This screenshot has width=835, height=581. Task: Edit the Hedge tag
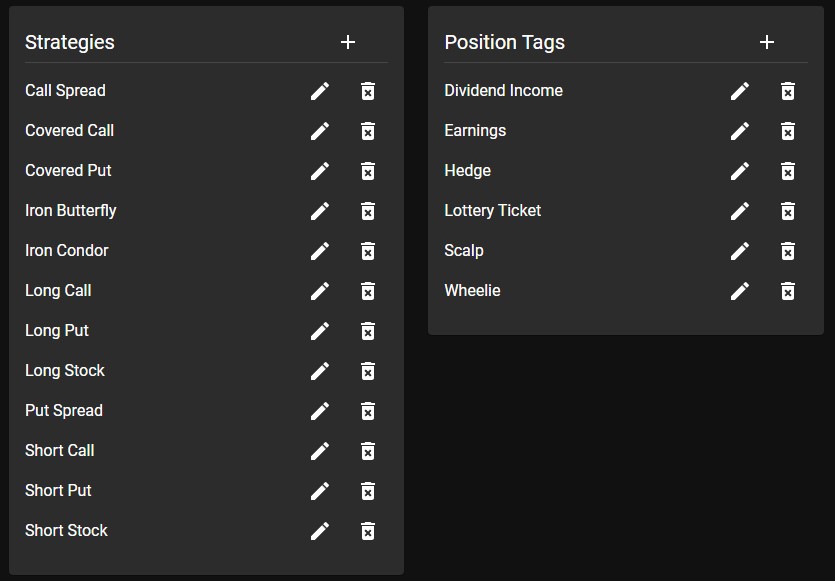(740, 171)
